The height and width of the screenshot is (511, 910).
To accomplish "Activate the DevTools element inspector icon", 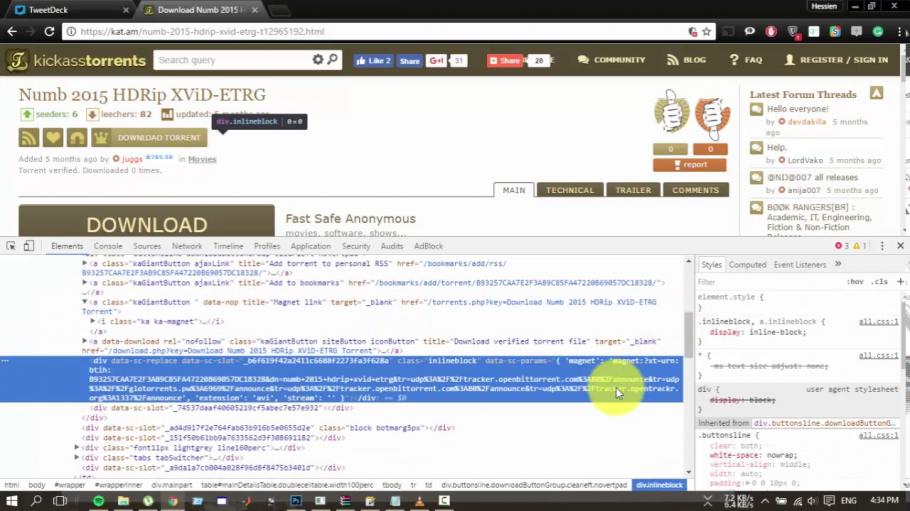I will pyautogui.click(x=11, y=246).
